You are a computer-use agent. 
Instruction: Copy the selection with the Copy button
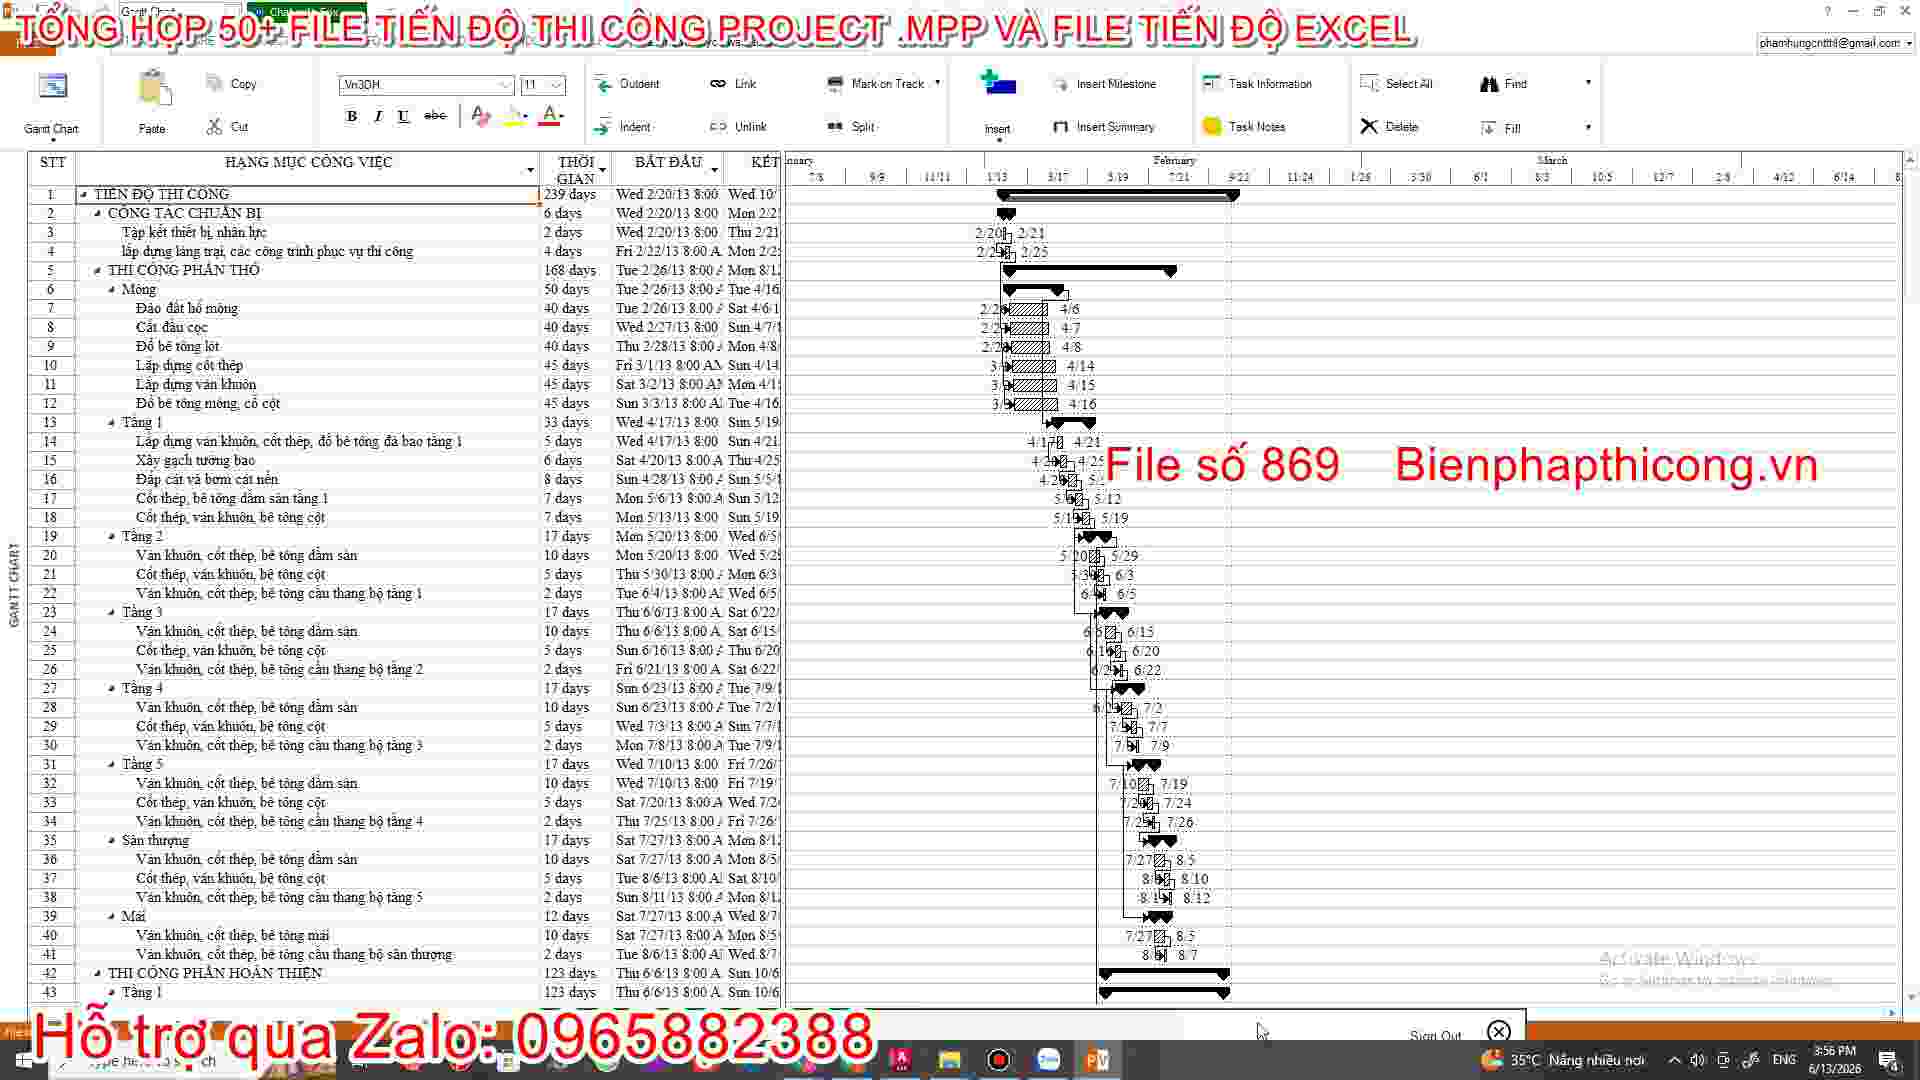pyautogui.click(x=231, y=84)
